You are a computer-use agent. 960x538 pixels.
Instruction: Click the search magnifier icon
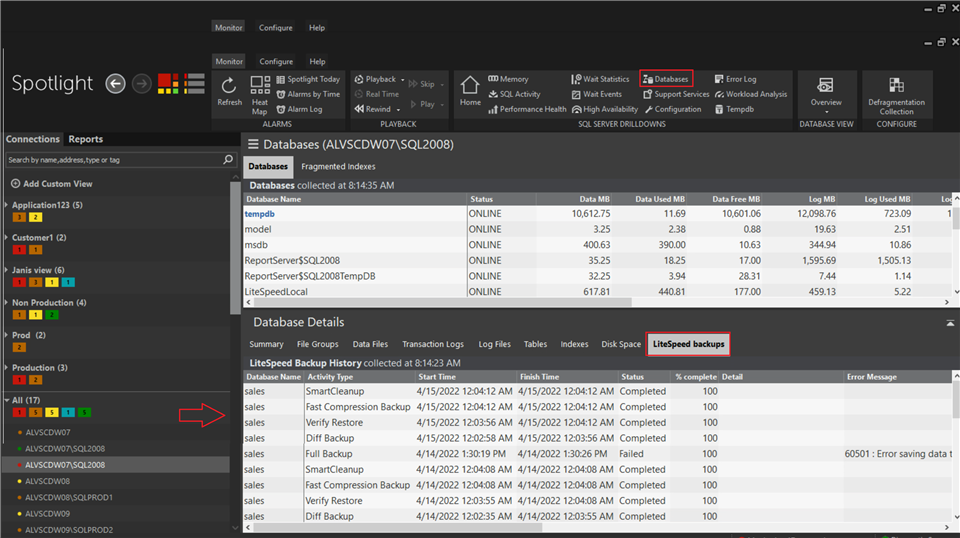[228, 160]
